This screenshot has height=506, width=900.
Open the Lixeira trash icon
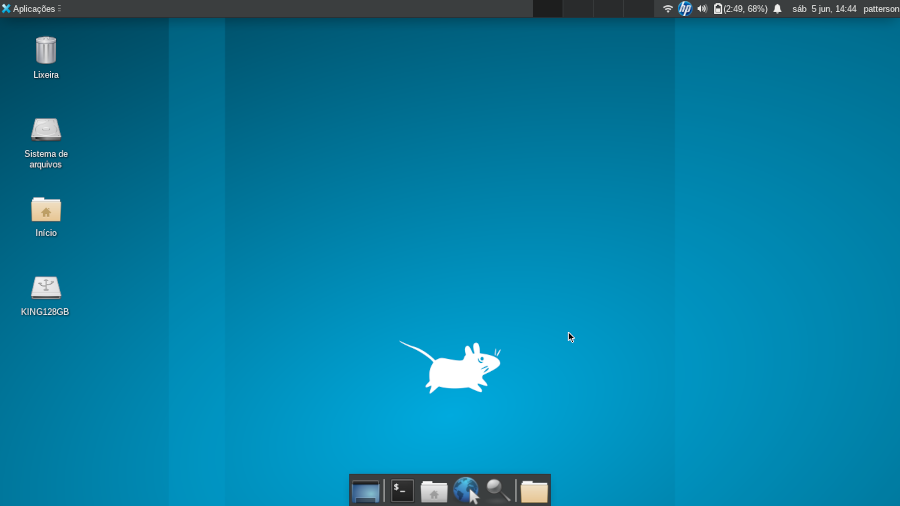click(x=46, y=50)
